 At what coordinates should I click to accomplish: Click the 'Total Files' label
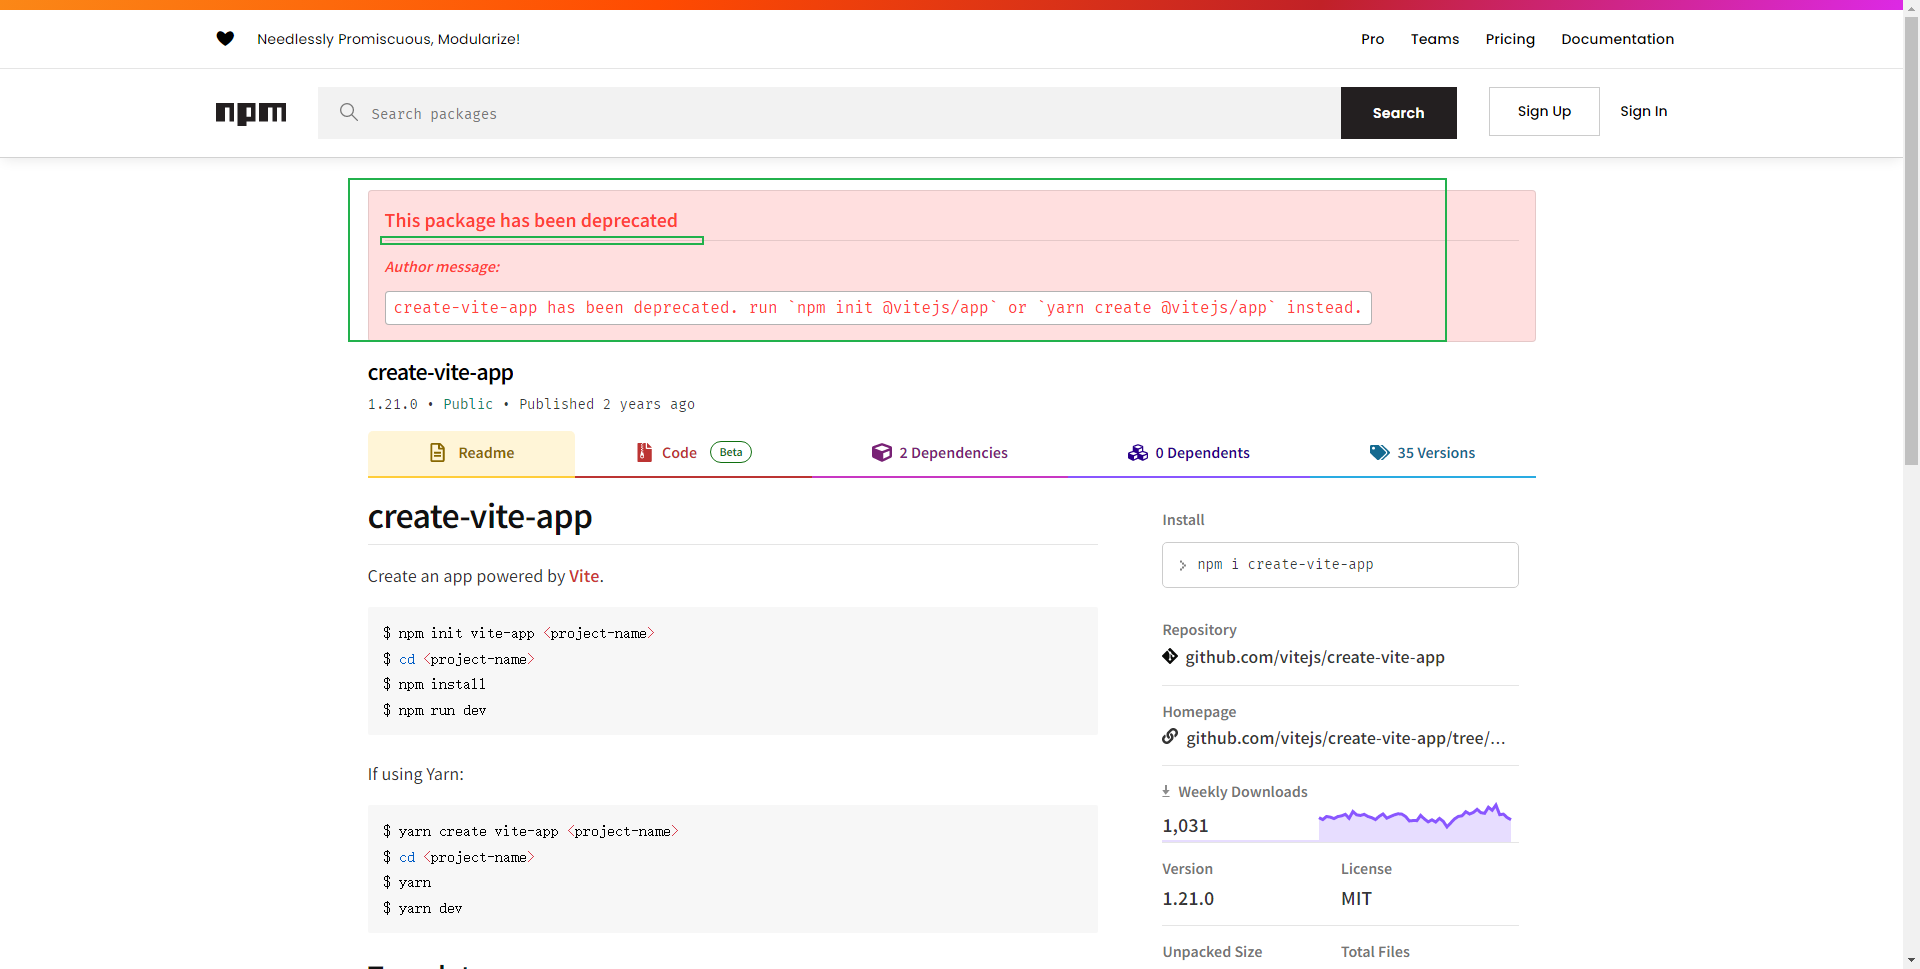pyautogui.click(x=1375, y=952)
